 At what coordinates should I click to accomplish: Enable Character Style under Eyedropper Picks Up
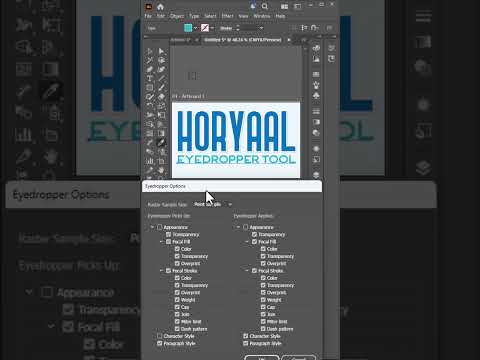160,336
